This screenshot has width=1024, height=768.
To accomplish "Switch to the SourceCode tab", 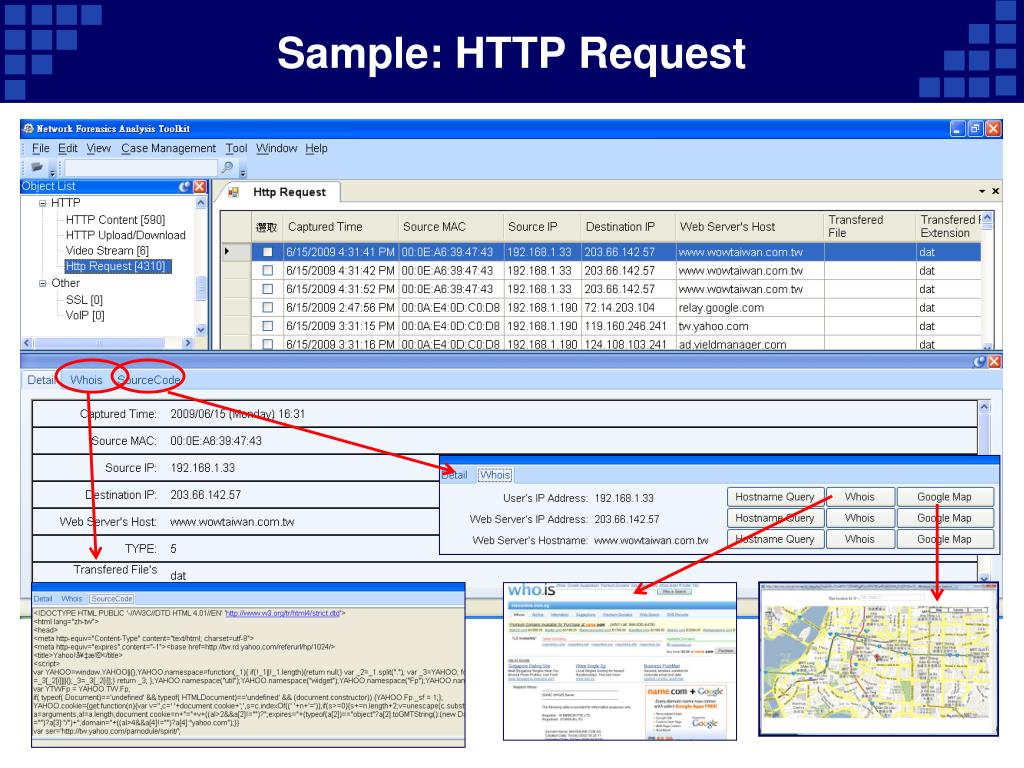I will pyautogui.click(x=149, y=380).
